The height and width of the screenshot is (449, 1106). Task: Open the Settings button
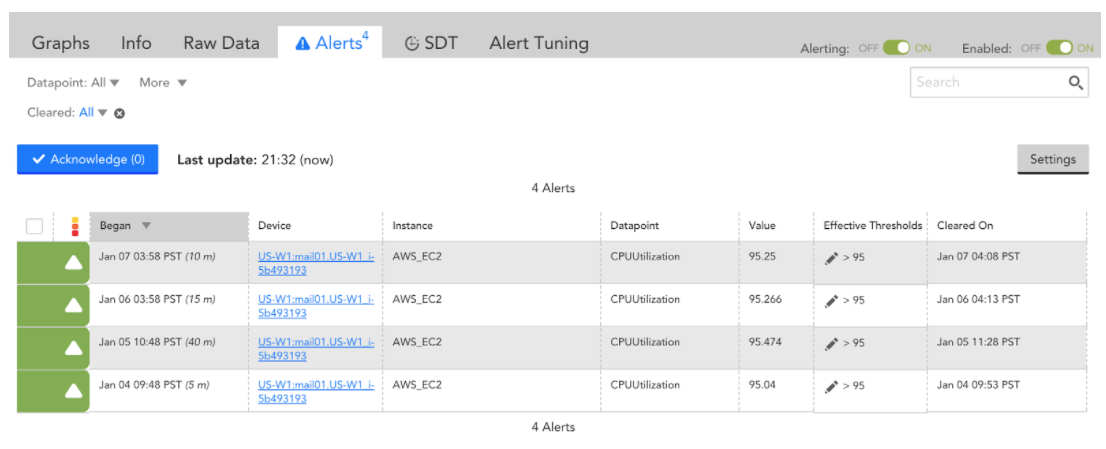[x=1053, y=159]
